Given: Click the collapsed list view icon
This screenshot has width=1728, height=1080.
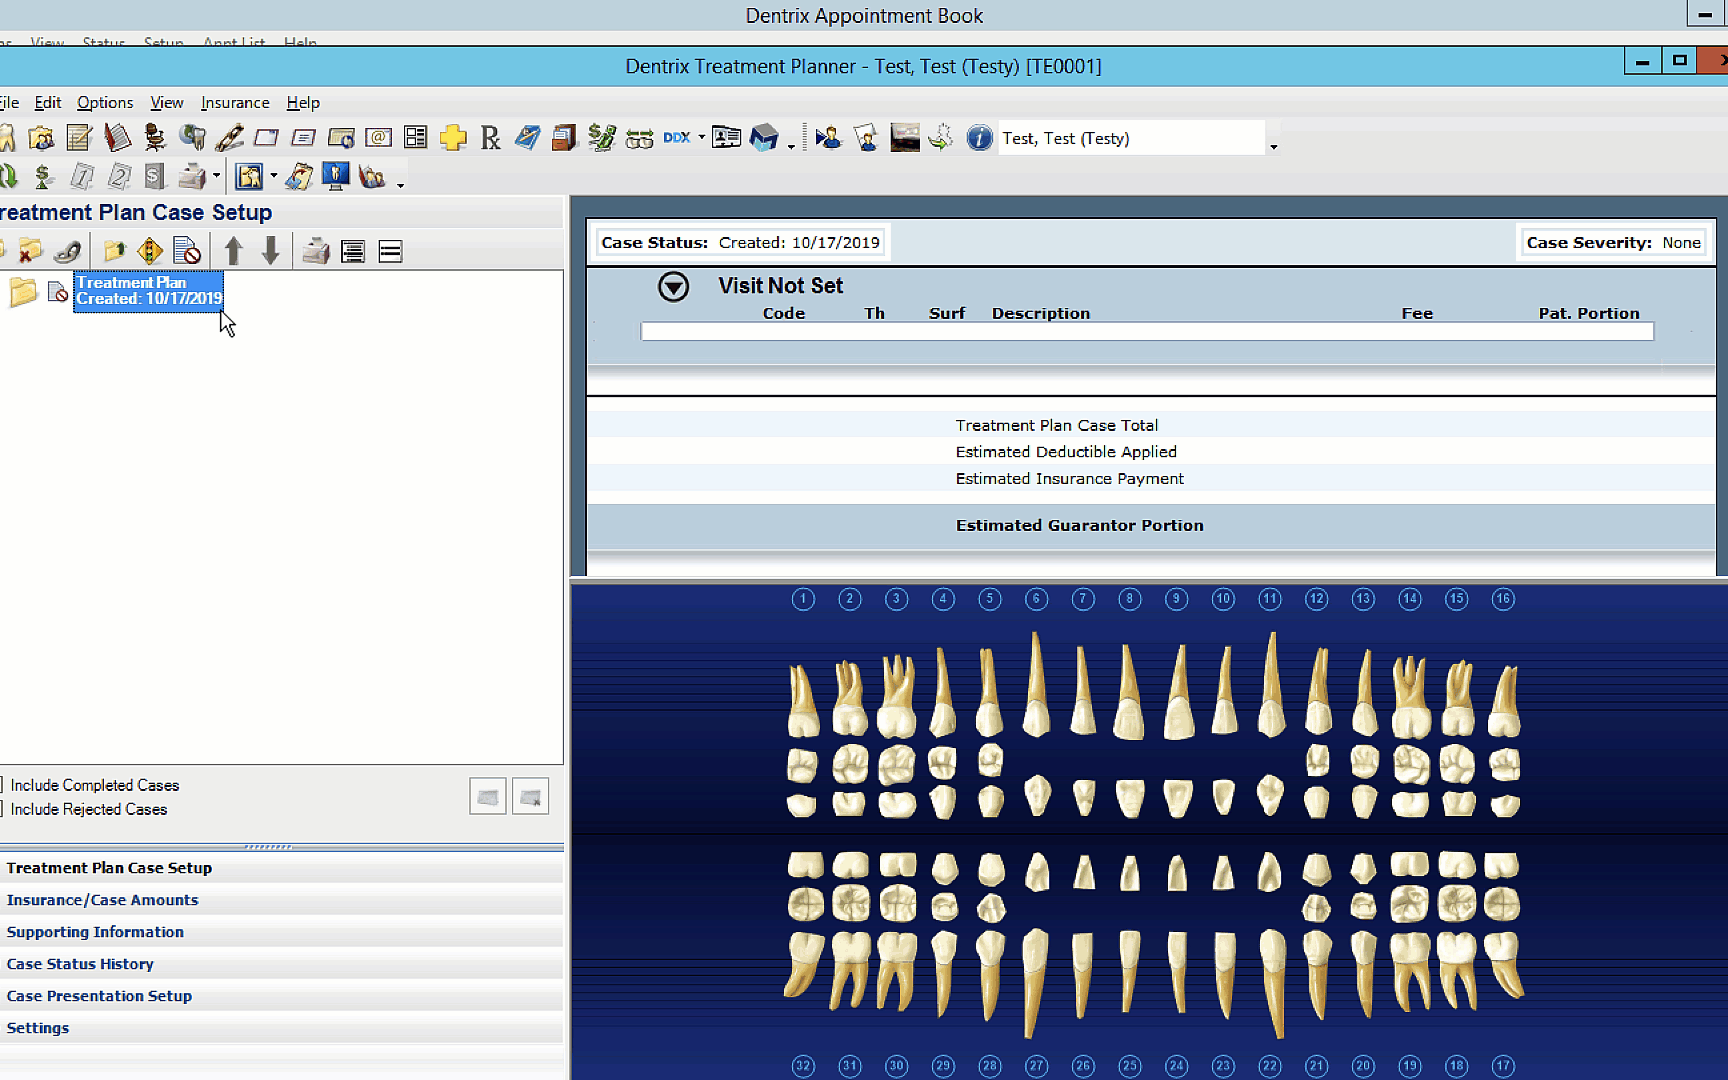Looking at the screenshot, I should click(x=391, y=251).
